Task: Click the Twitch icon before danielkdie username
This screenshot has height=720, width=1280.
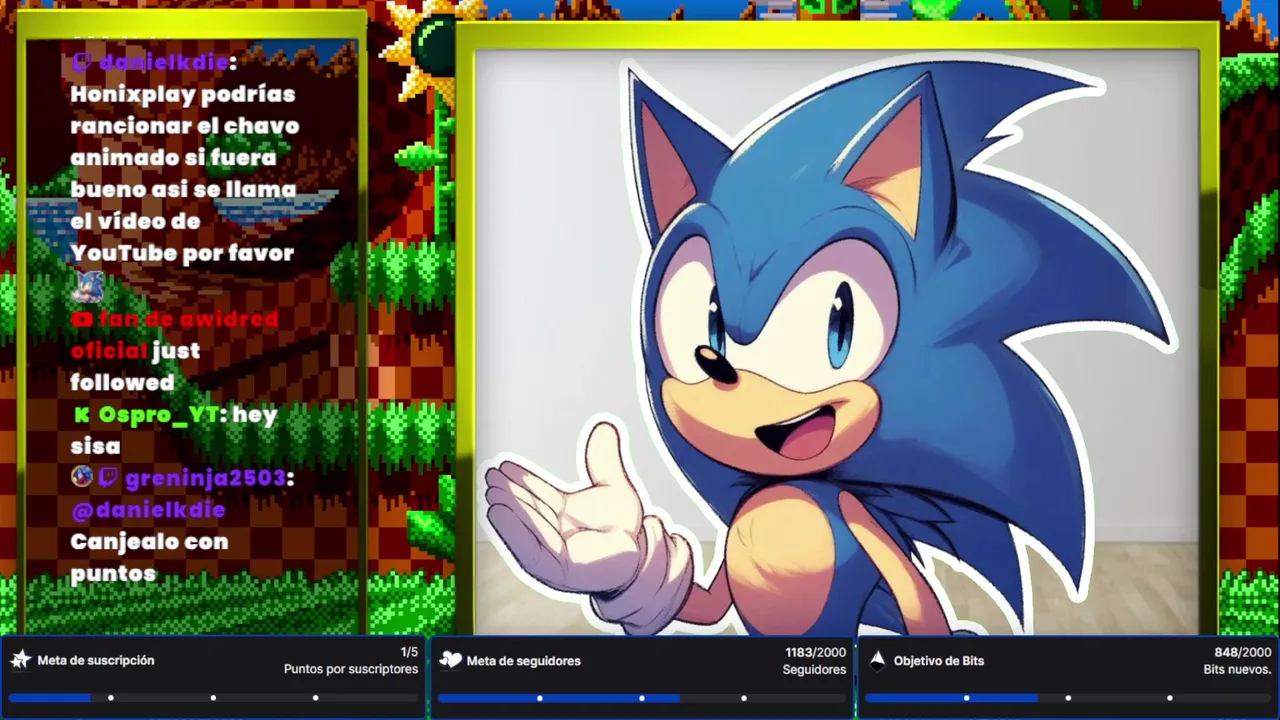Action: pos(82,62)
